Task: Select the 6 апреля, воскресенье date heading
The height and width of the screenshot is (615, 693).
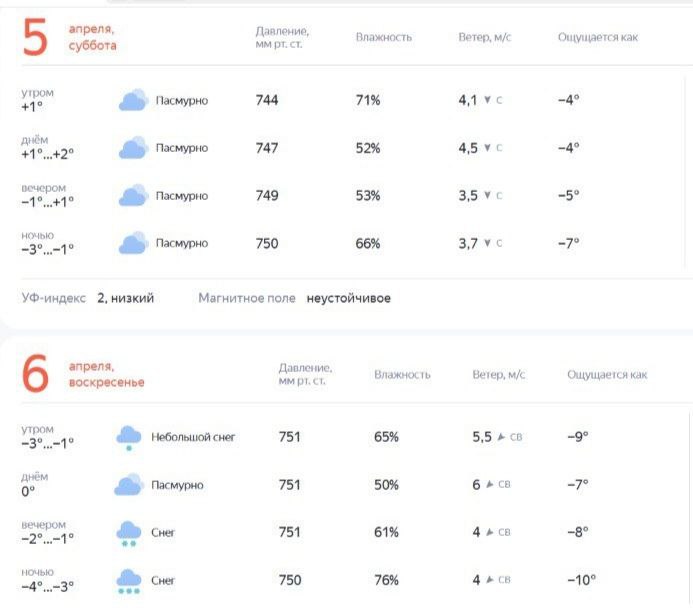Action: point(83,374)
